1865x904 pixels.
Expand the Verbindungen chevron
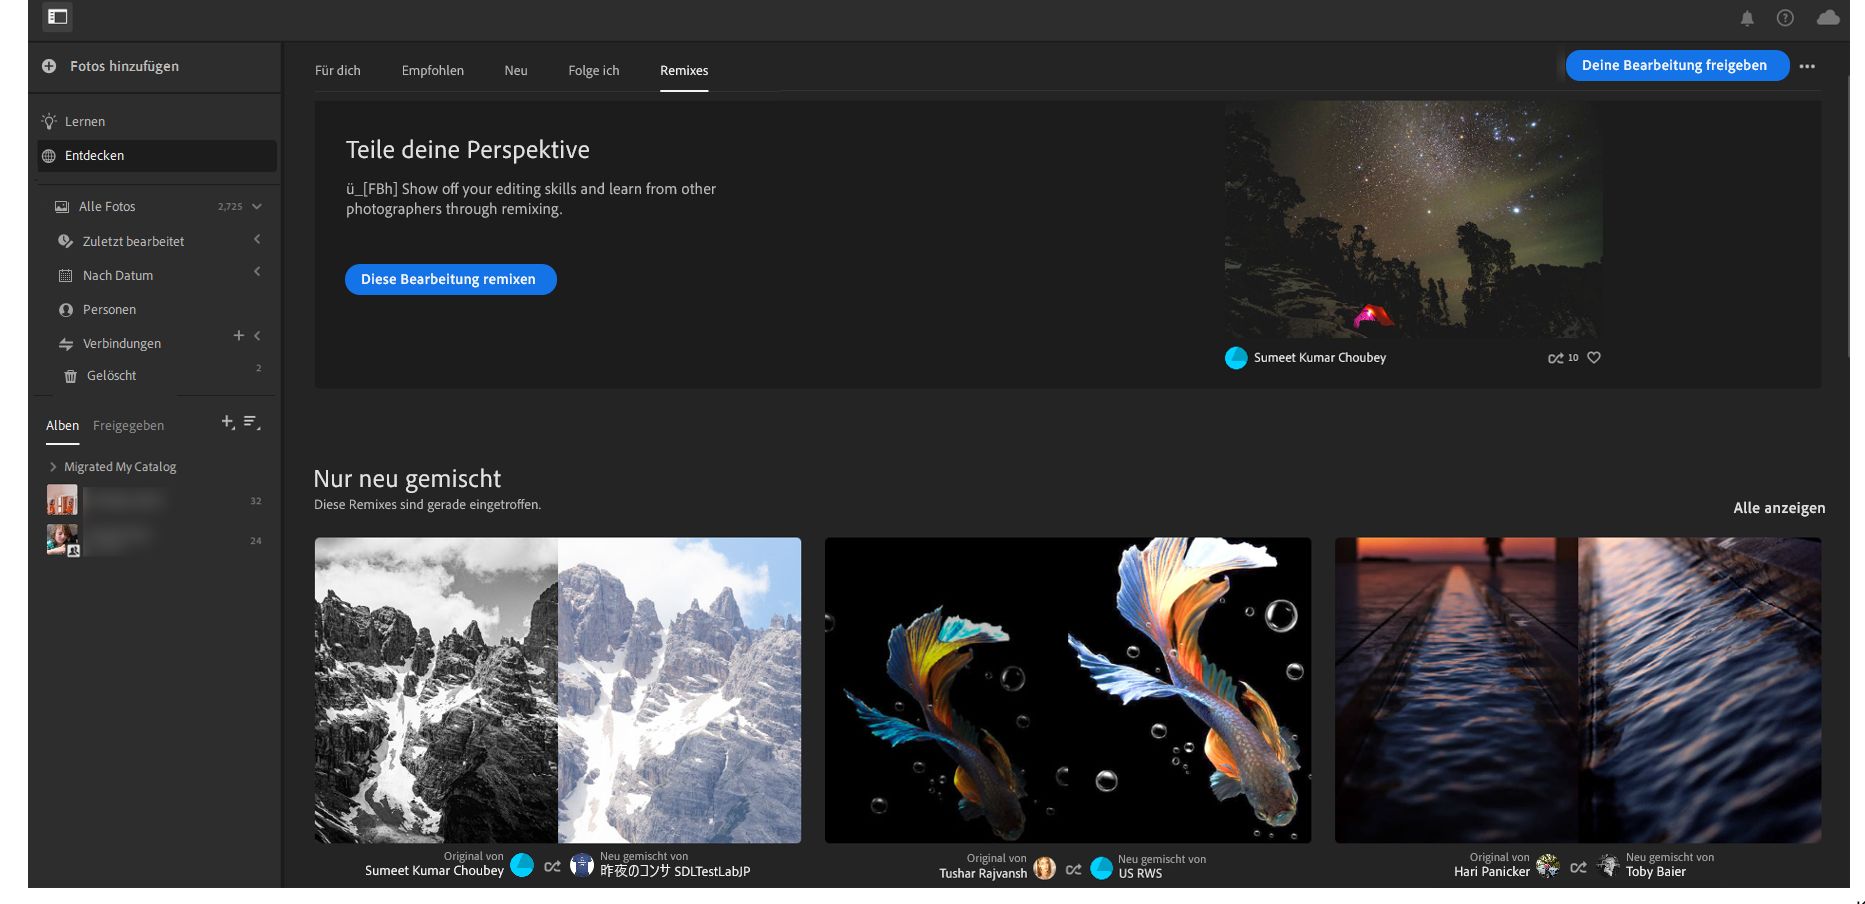point(257,336)
